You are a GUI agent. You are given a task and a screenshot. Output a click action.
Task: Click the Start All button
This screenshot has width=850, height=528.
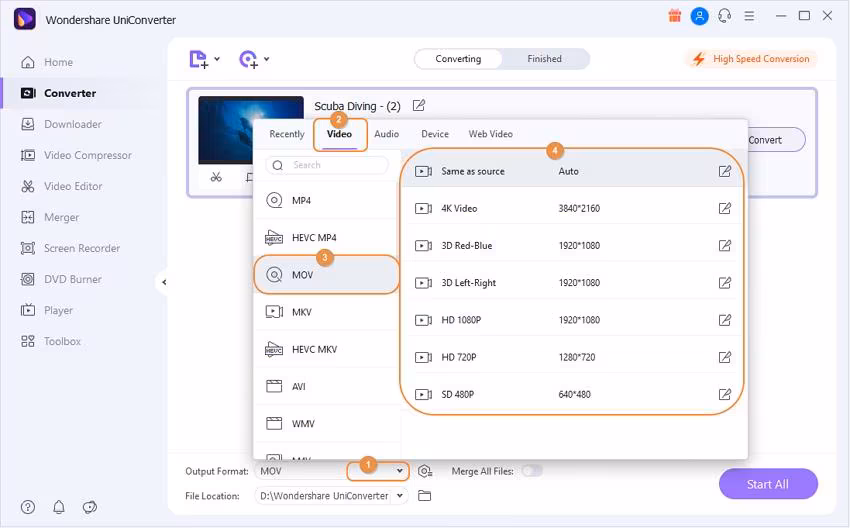point(768,484)
